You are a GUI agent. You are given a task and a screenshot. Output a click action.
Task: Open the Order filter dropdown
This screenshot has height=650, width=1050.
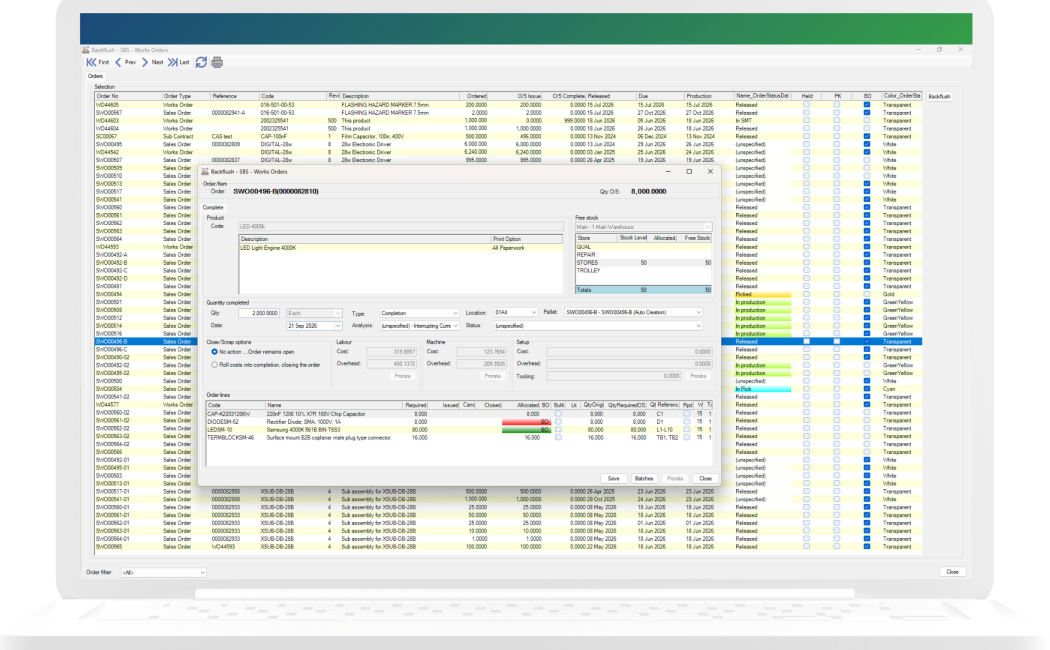coord(163,572)
